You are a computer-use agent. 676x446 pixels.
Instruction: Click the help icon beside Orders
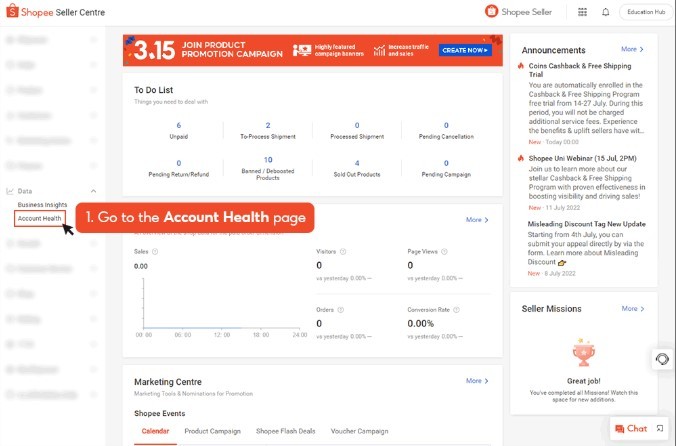pyautogui.click(x=340, y=310)
